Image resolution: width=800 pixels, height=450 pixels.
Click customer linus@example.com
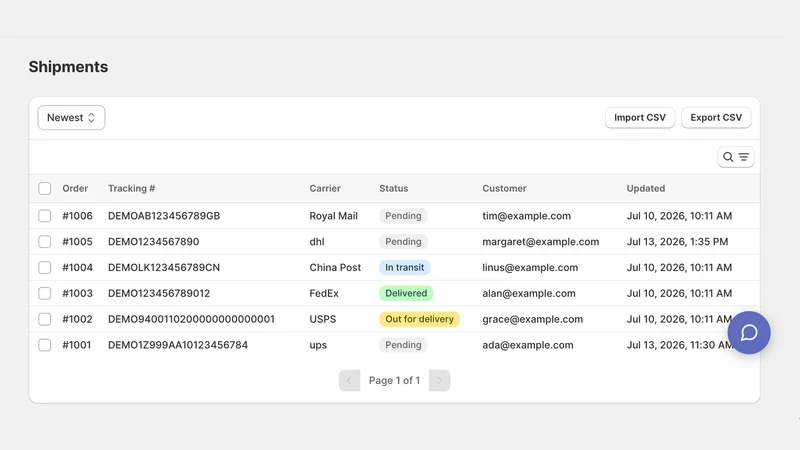pyautogui.click(x=530, y=267)
